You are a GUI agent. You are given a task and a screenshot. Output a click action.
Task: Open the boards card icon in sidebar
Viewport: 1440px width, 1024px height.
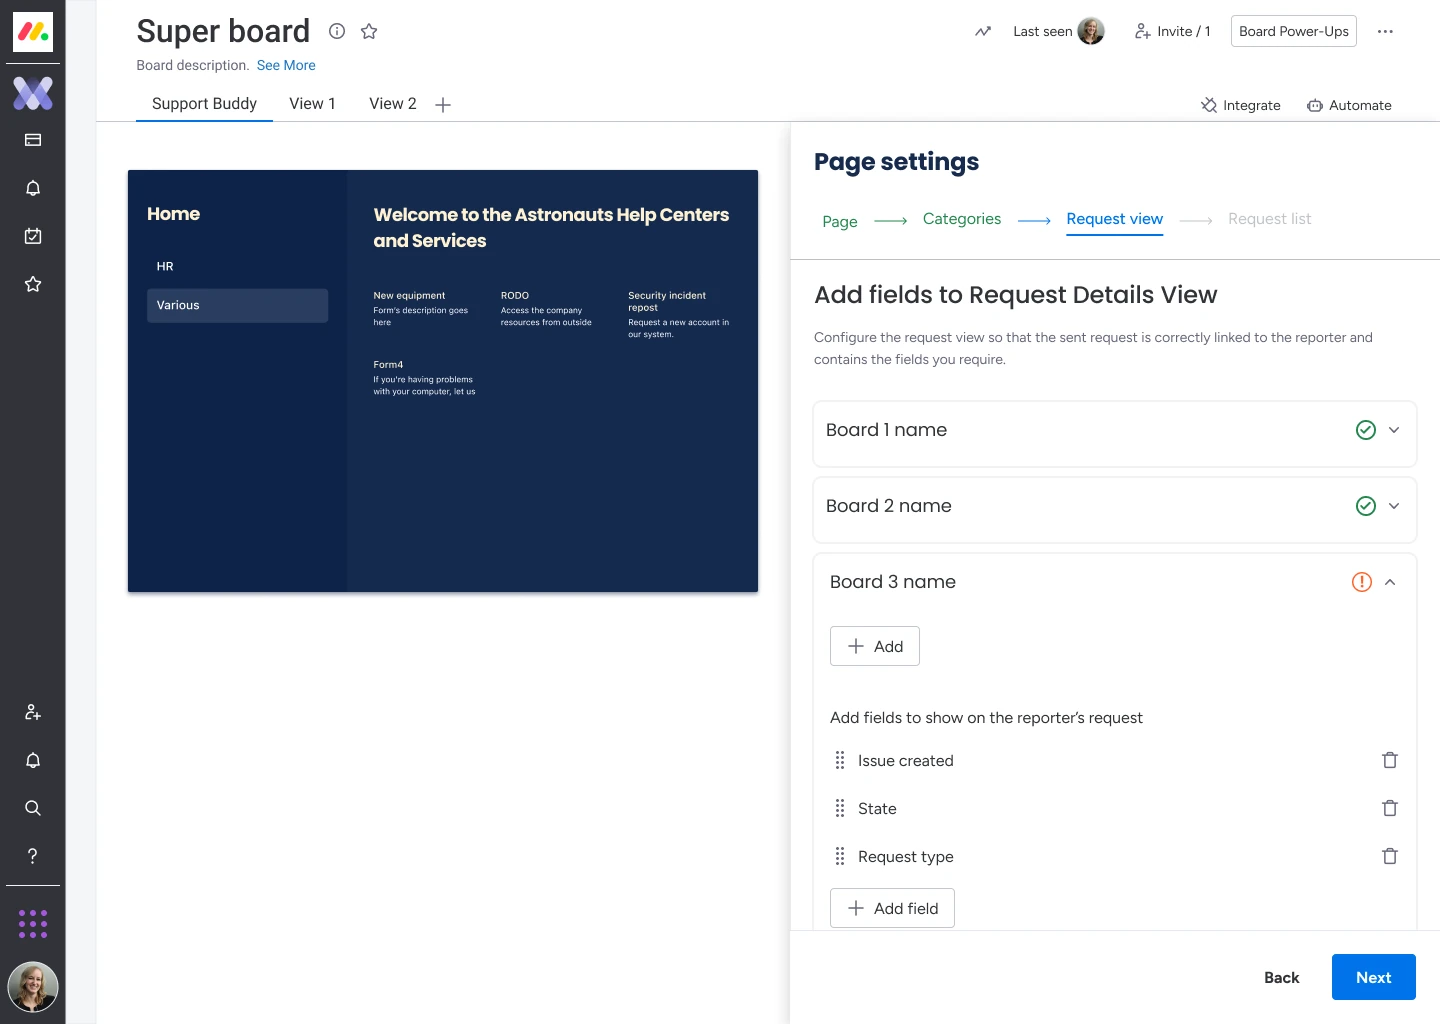tap(33, 140)
